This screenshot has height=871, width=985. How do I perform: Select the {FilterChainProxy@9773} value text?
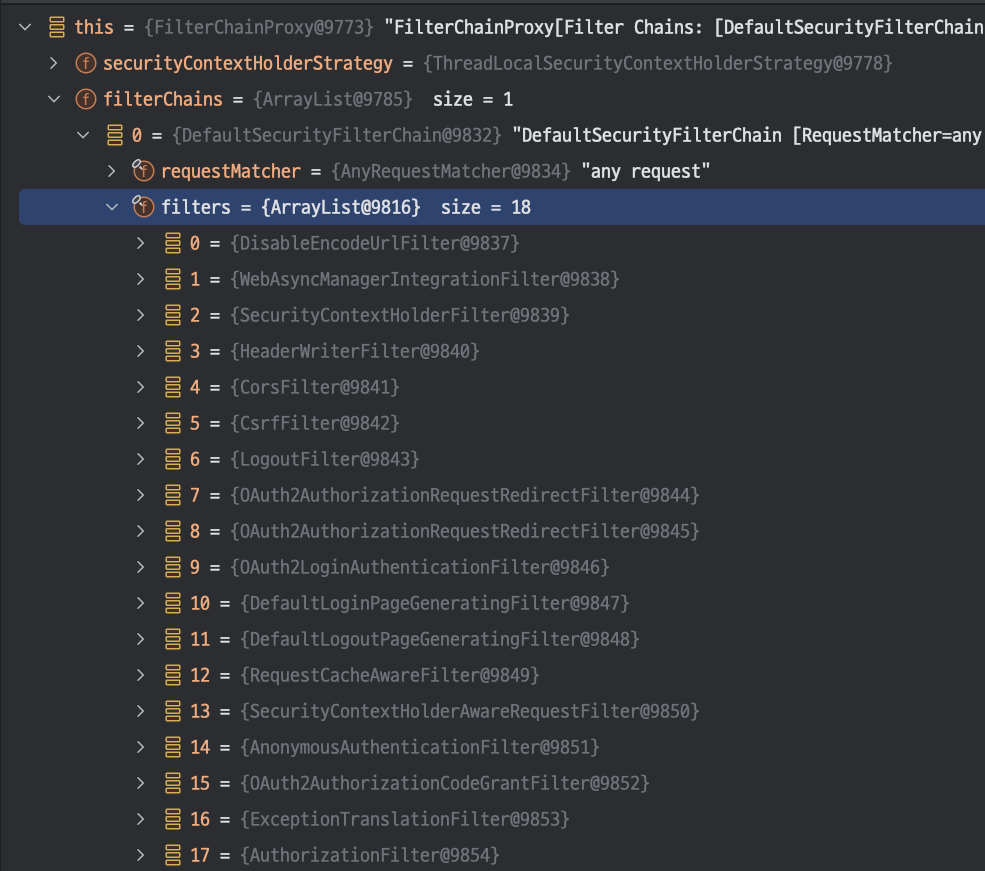click(259, 27)
